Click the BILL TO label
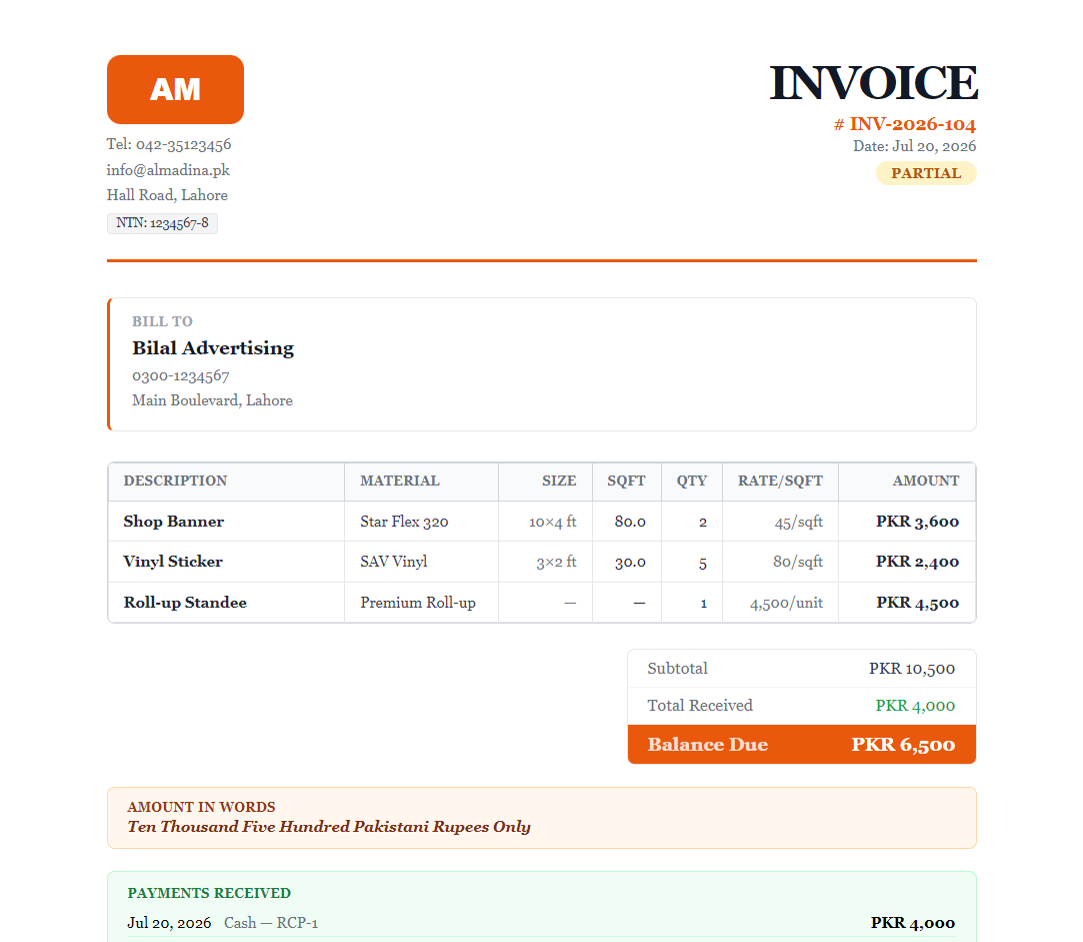This screenshot has width=1083, height=942. coord(162,321)
